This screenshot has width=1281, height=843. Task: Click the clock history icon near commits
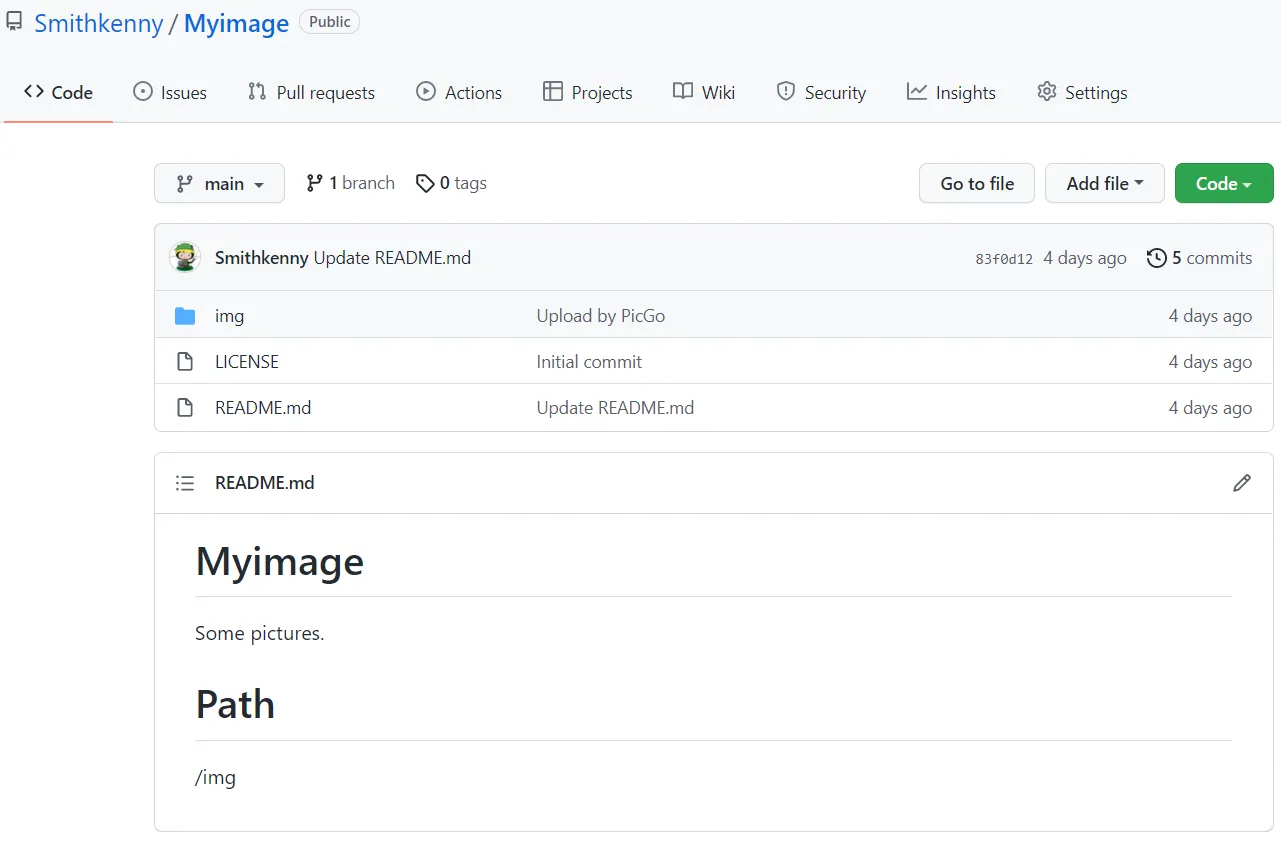click(1156, 258)
